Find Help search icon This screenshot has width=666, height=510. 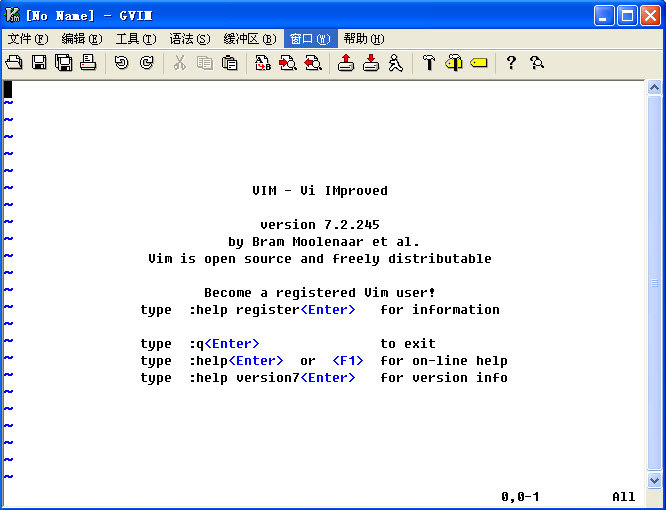536,63
